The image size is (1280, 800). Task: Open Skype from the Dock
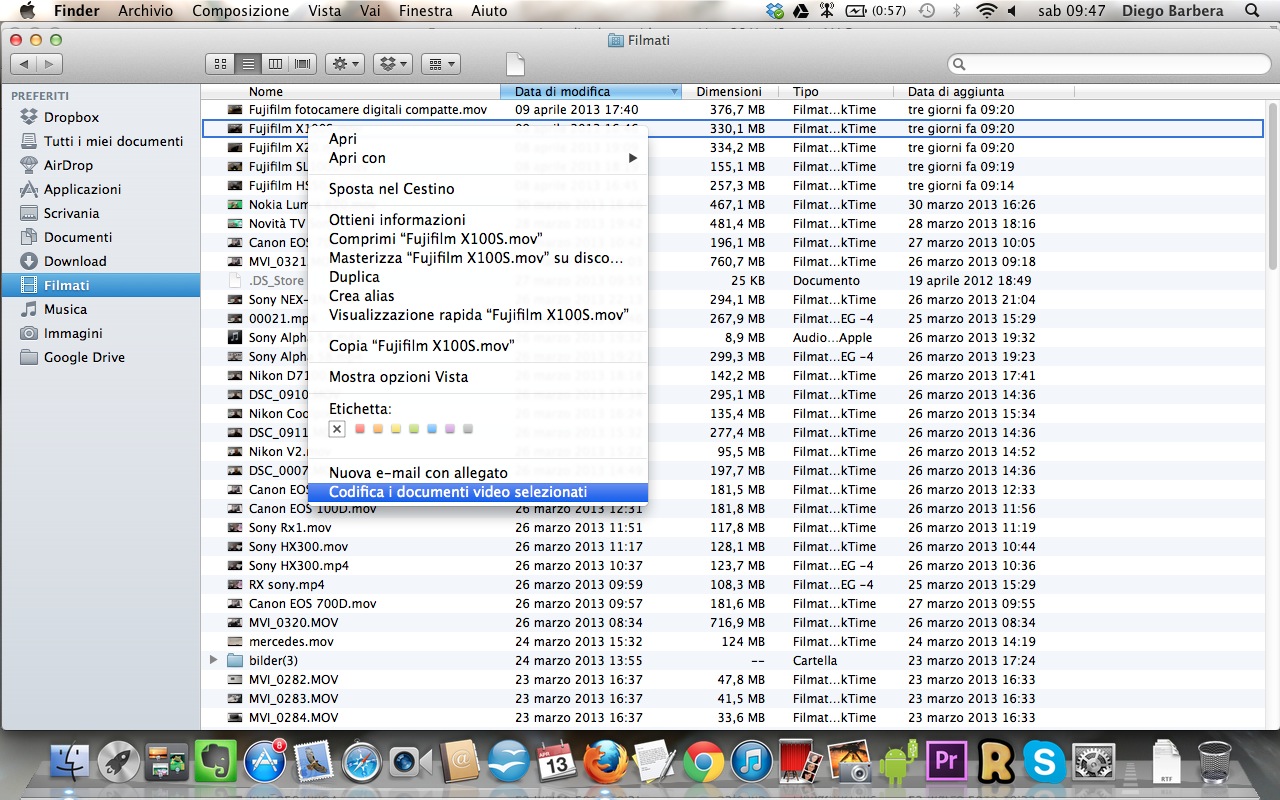tap(1045, 762)
